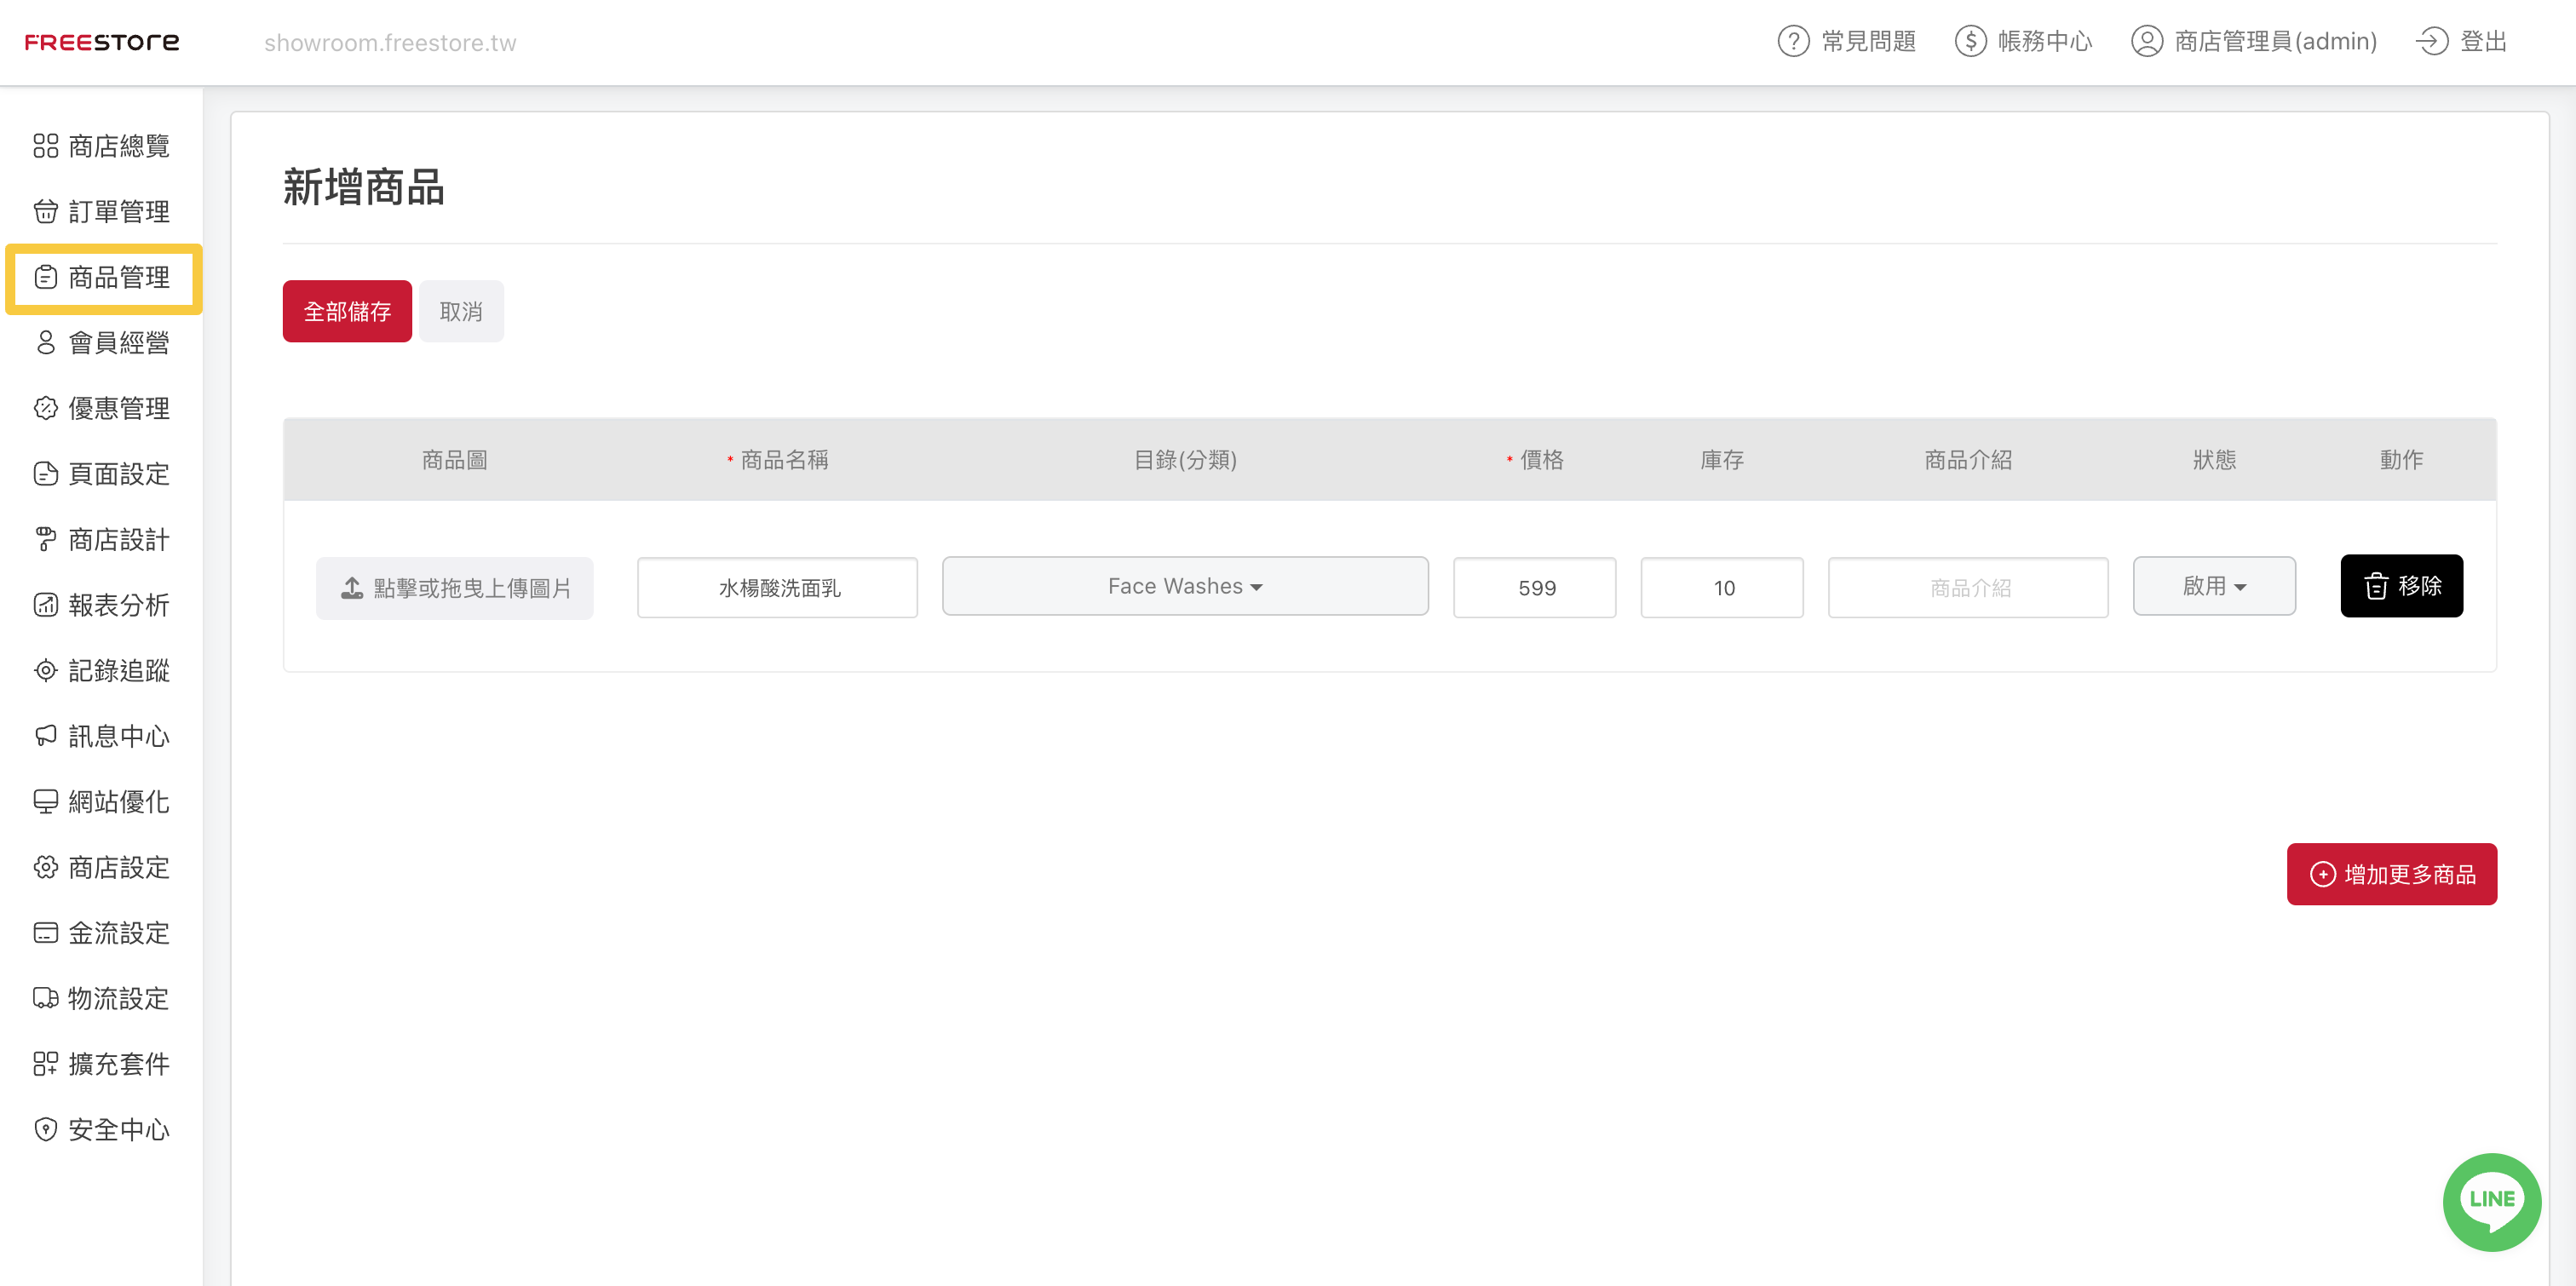The width and height of the screenshot is (2576, 1286).
Task: Click the trash icon in 移除 button
Action: [2376, 586]
